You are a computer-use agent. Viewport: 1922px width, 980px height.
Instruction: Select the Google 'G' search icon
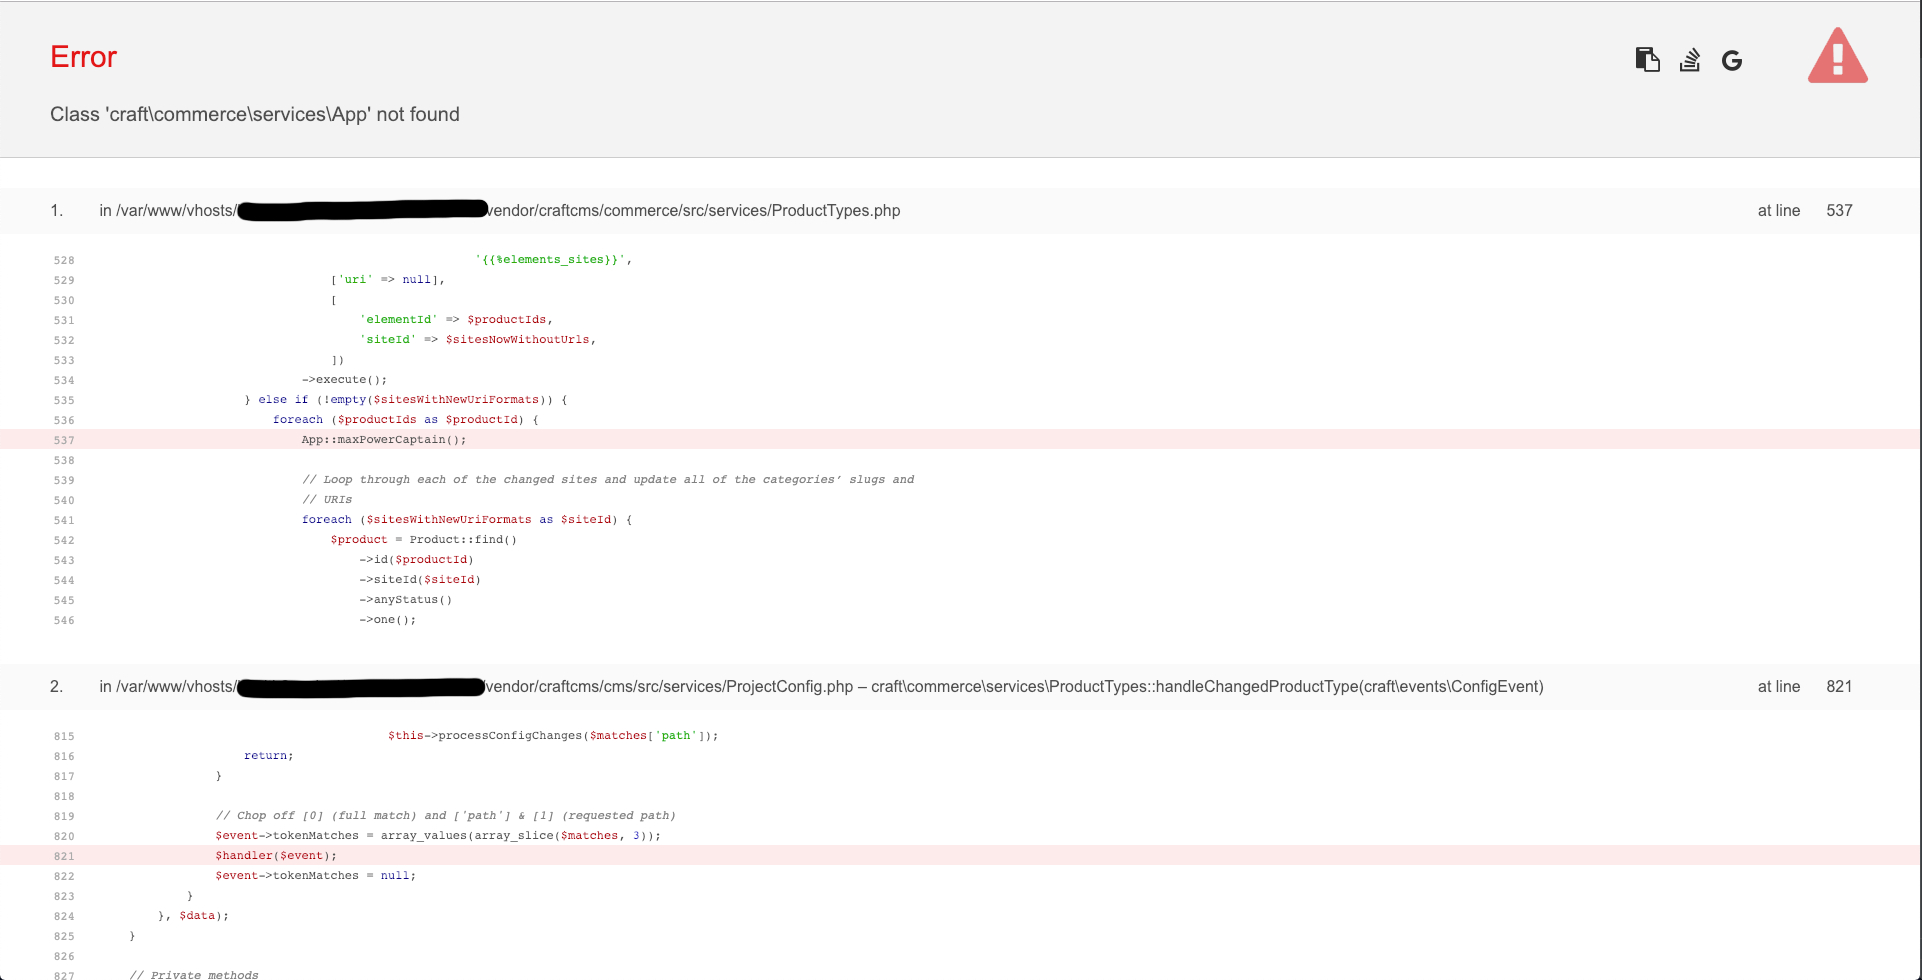1732,60
